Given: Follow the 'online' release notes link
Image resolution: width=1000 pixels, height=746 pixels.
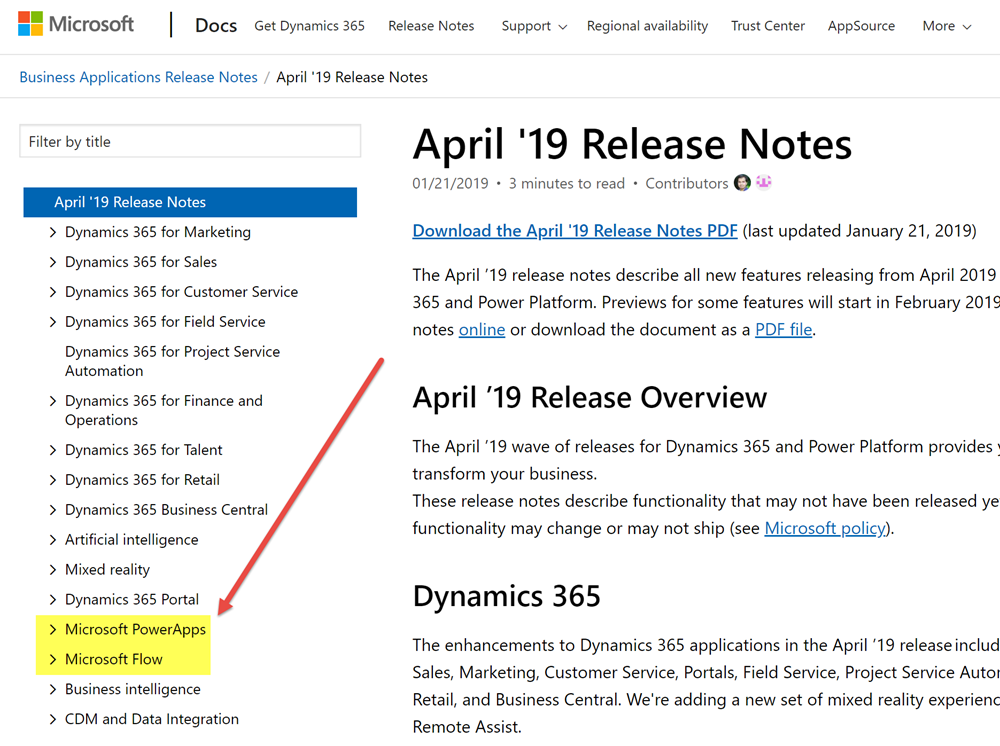Looking at the screenshot, I should point(482,330).
